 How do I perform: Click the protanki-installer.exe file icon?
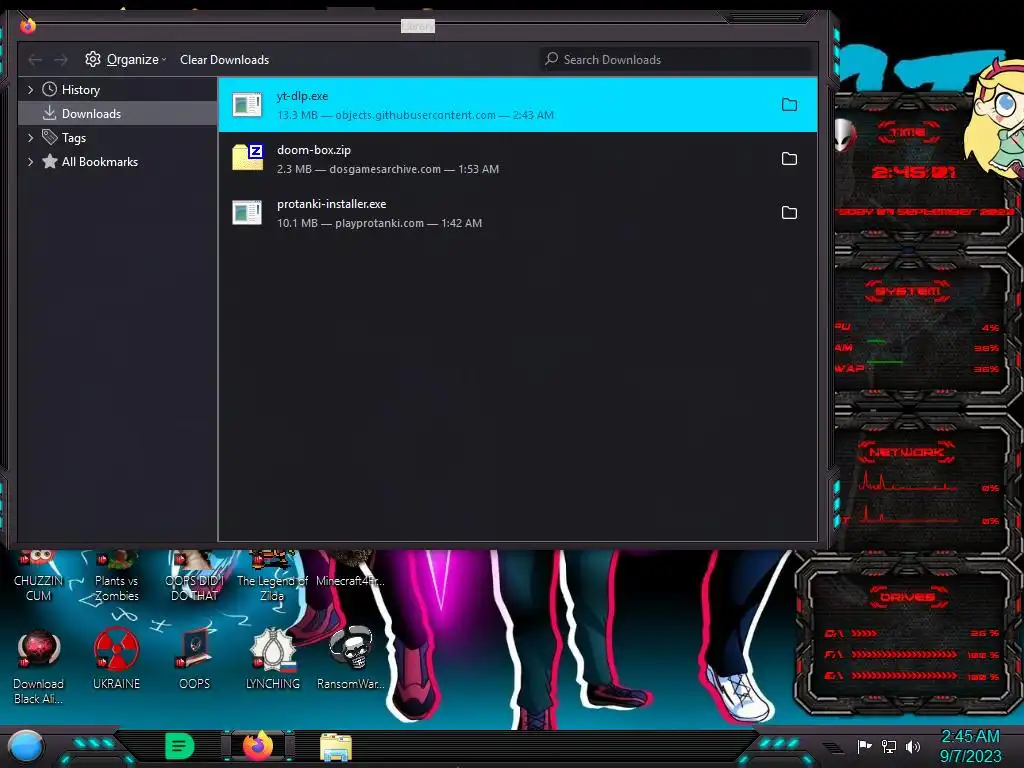(x=247, y=213)
